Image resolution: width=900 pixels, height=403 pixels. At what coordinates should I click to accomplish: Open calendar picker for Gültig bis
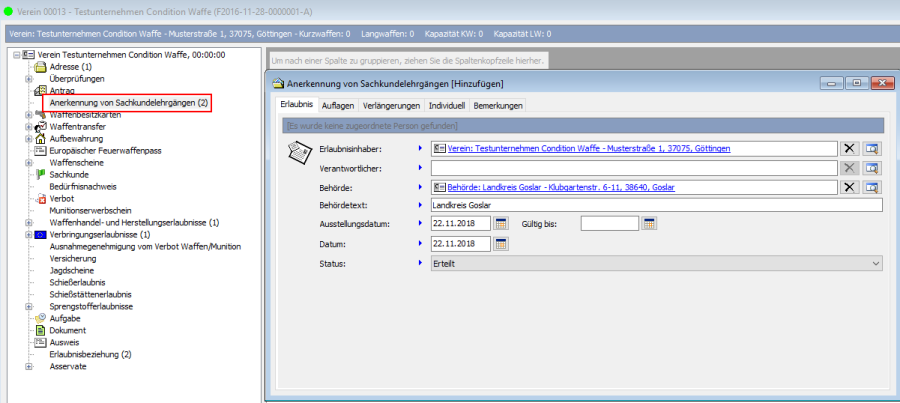pos(649,223)
